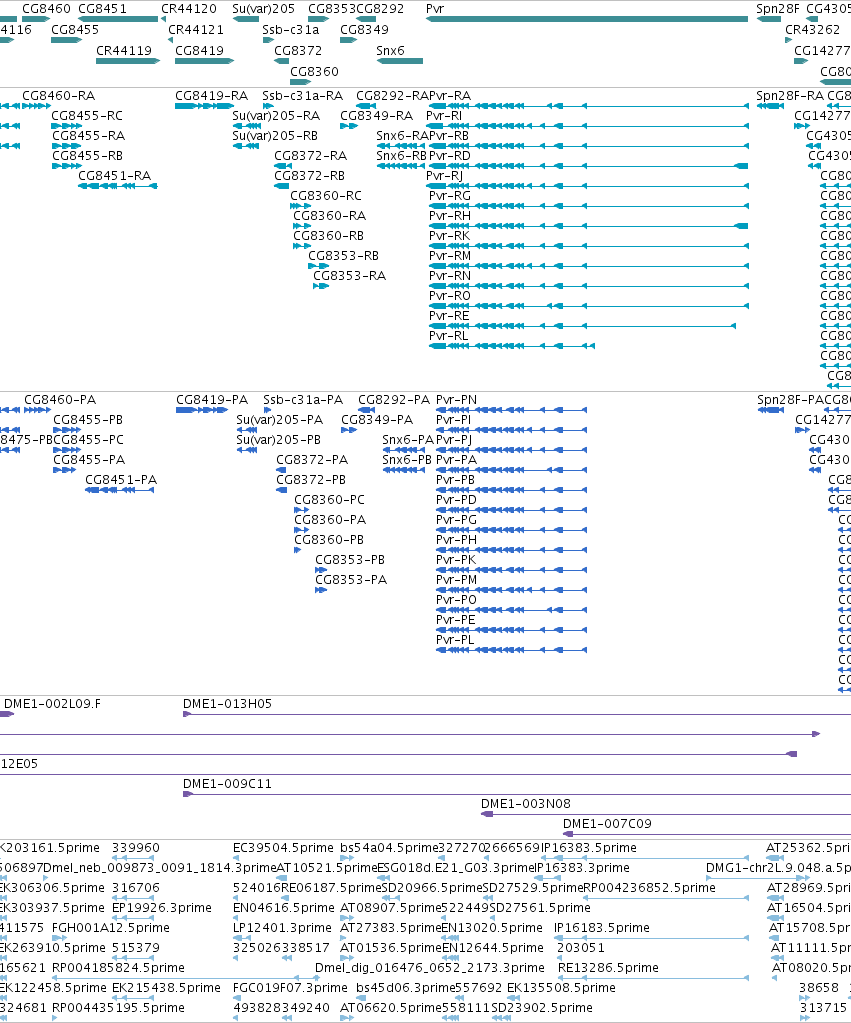Click the Snx6 gene label
The height and width of the screenshot is (1023, 851).
click(x=390, y=51)
